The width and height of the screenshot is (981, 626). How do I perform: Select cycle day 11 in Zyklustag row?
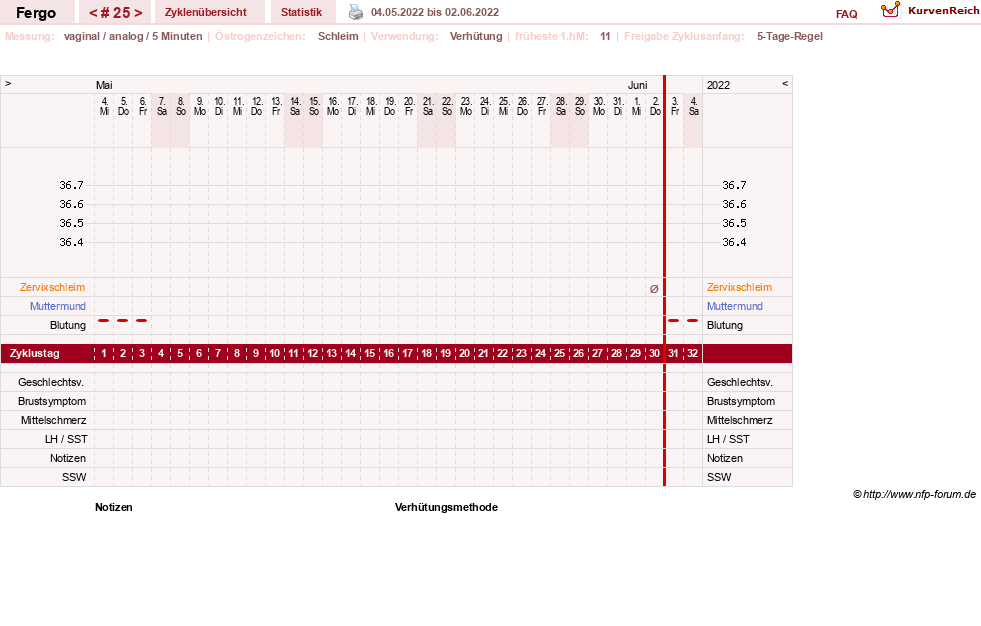293,353
